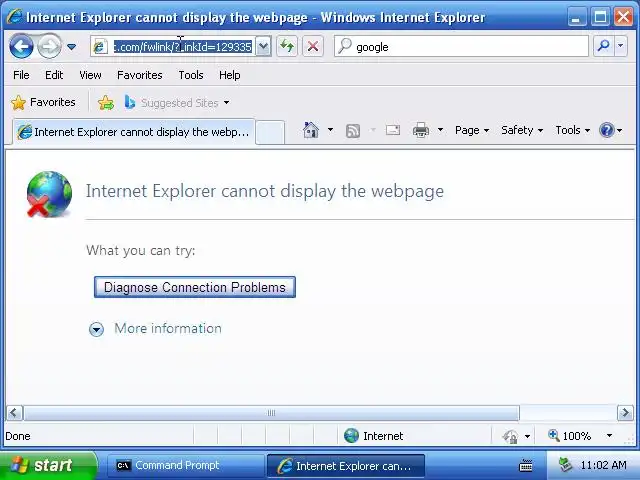Open the search provider dropdown arrow
640x480 pixels.
pos(620,46)
